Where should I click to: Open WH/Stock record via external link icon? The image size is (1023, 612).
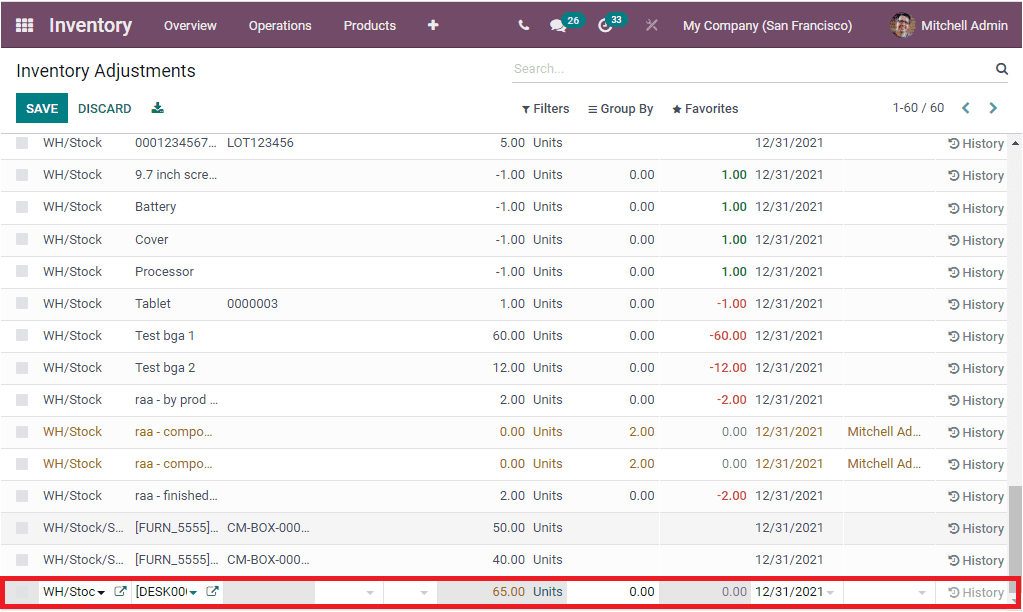pyautogui.click(x=121, y=591)
